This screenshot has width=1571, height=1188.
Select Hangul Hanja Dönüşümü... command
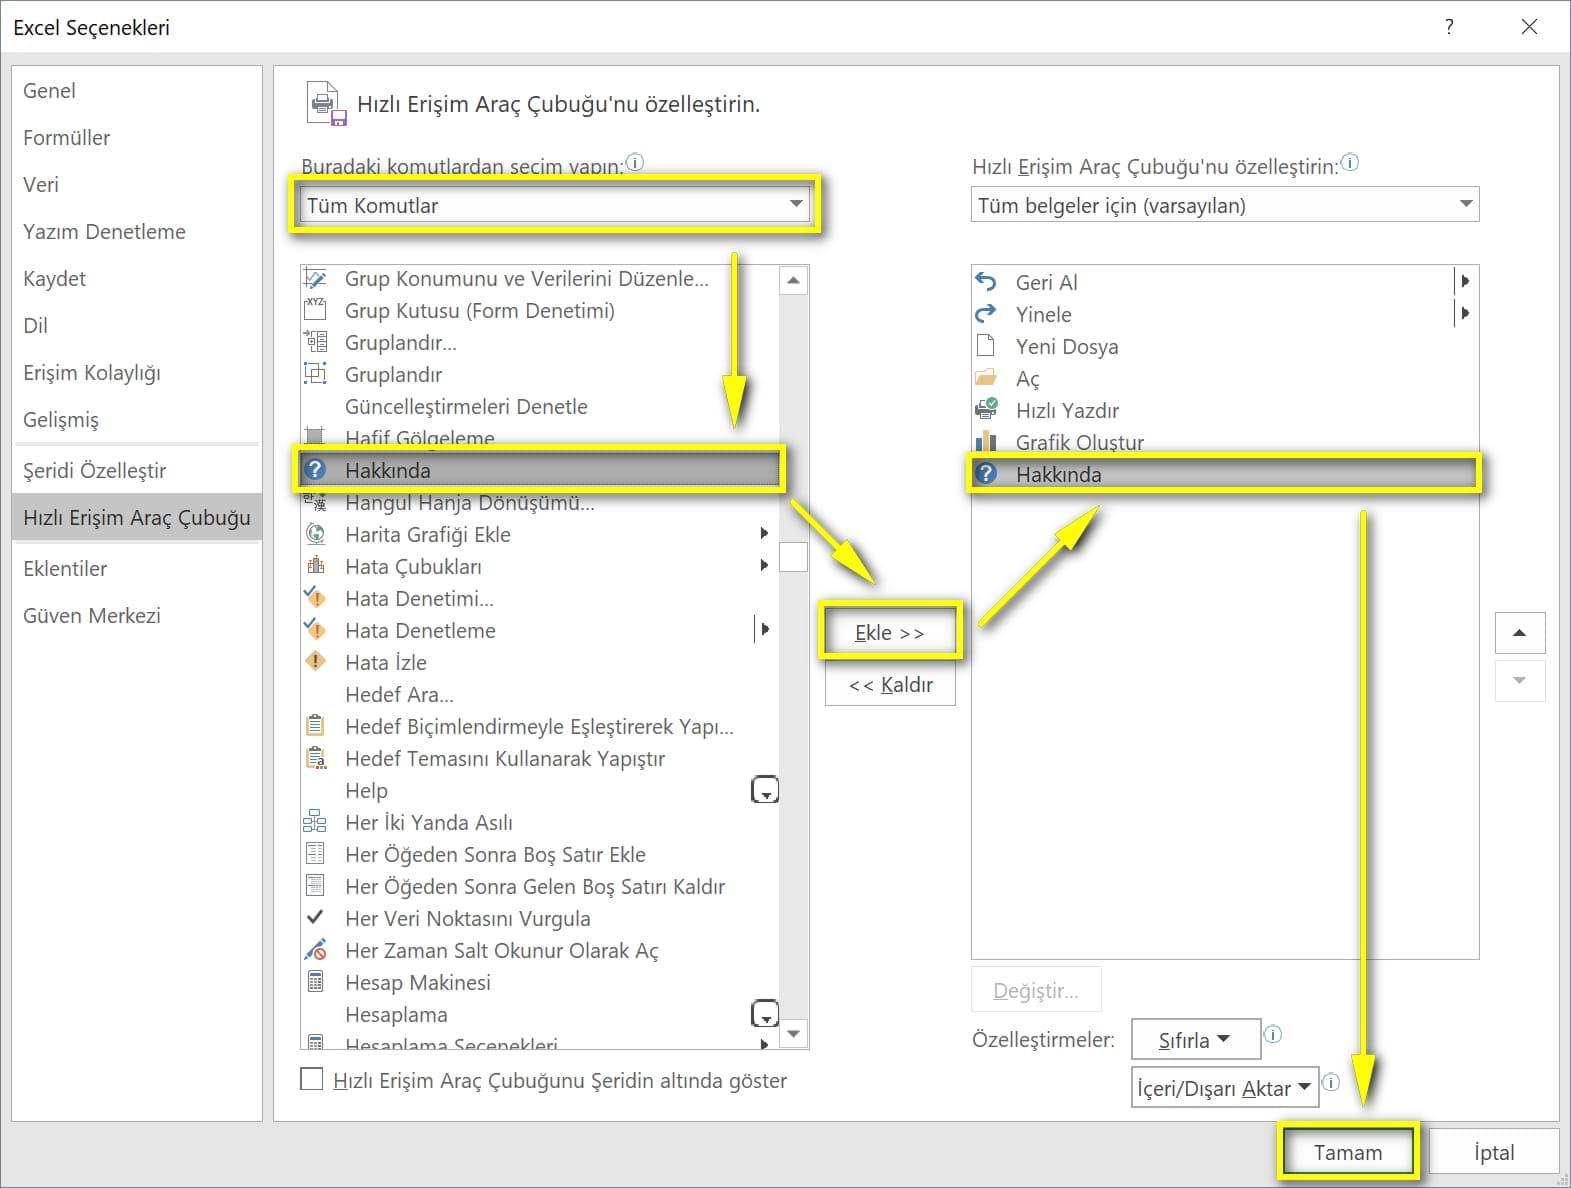[x=540, y=502]
